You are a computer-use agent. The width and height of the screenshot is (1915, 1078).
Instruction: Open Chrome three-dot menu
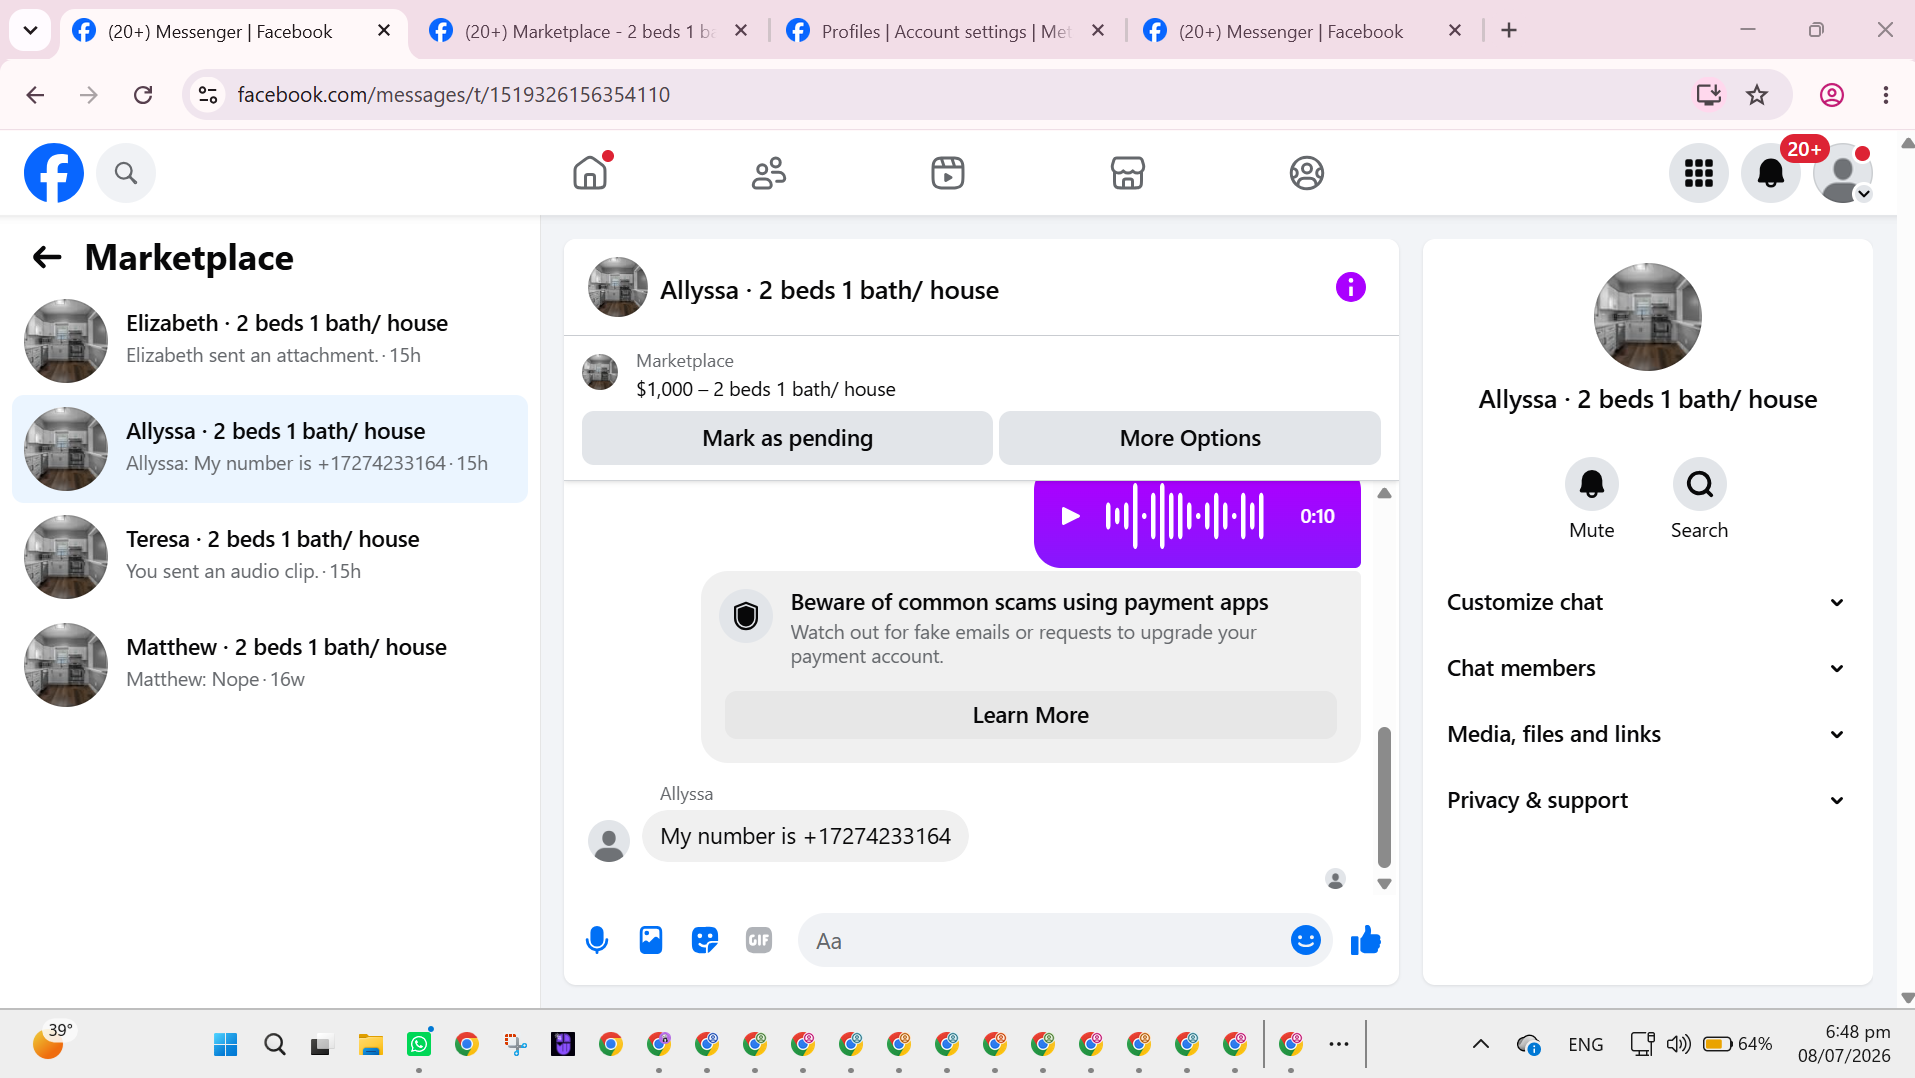pyautogui.click(x=1885, y=95)
